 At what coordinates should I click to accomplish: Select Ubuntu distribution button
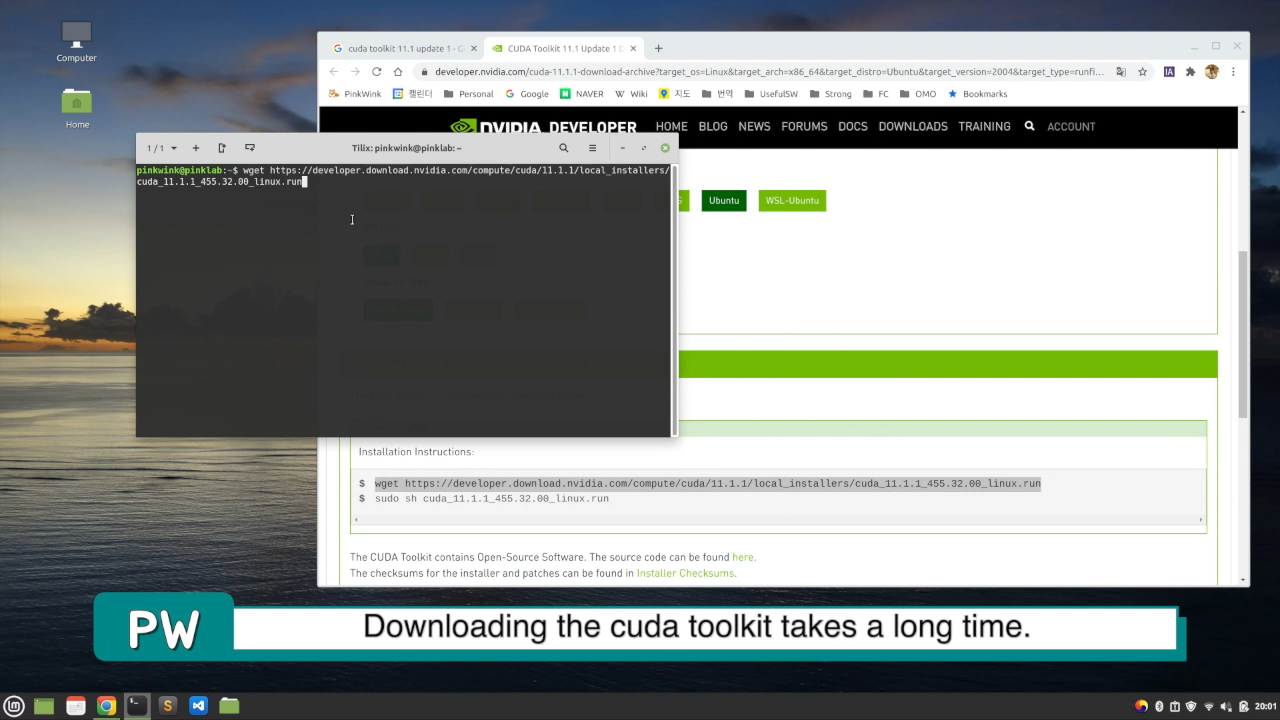pos(724,201)
